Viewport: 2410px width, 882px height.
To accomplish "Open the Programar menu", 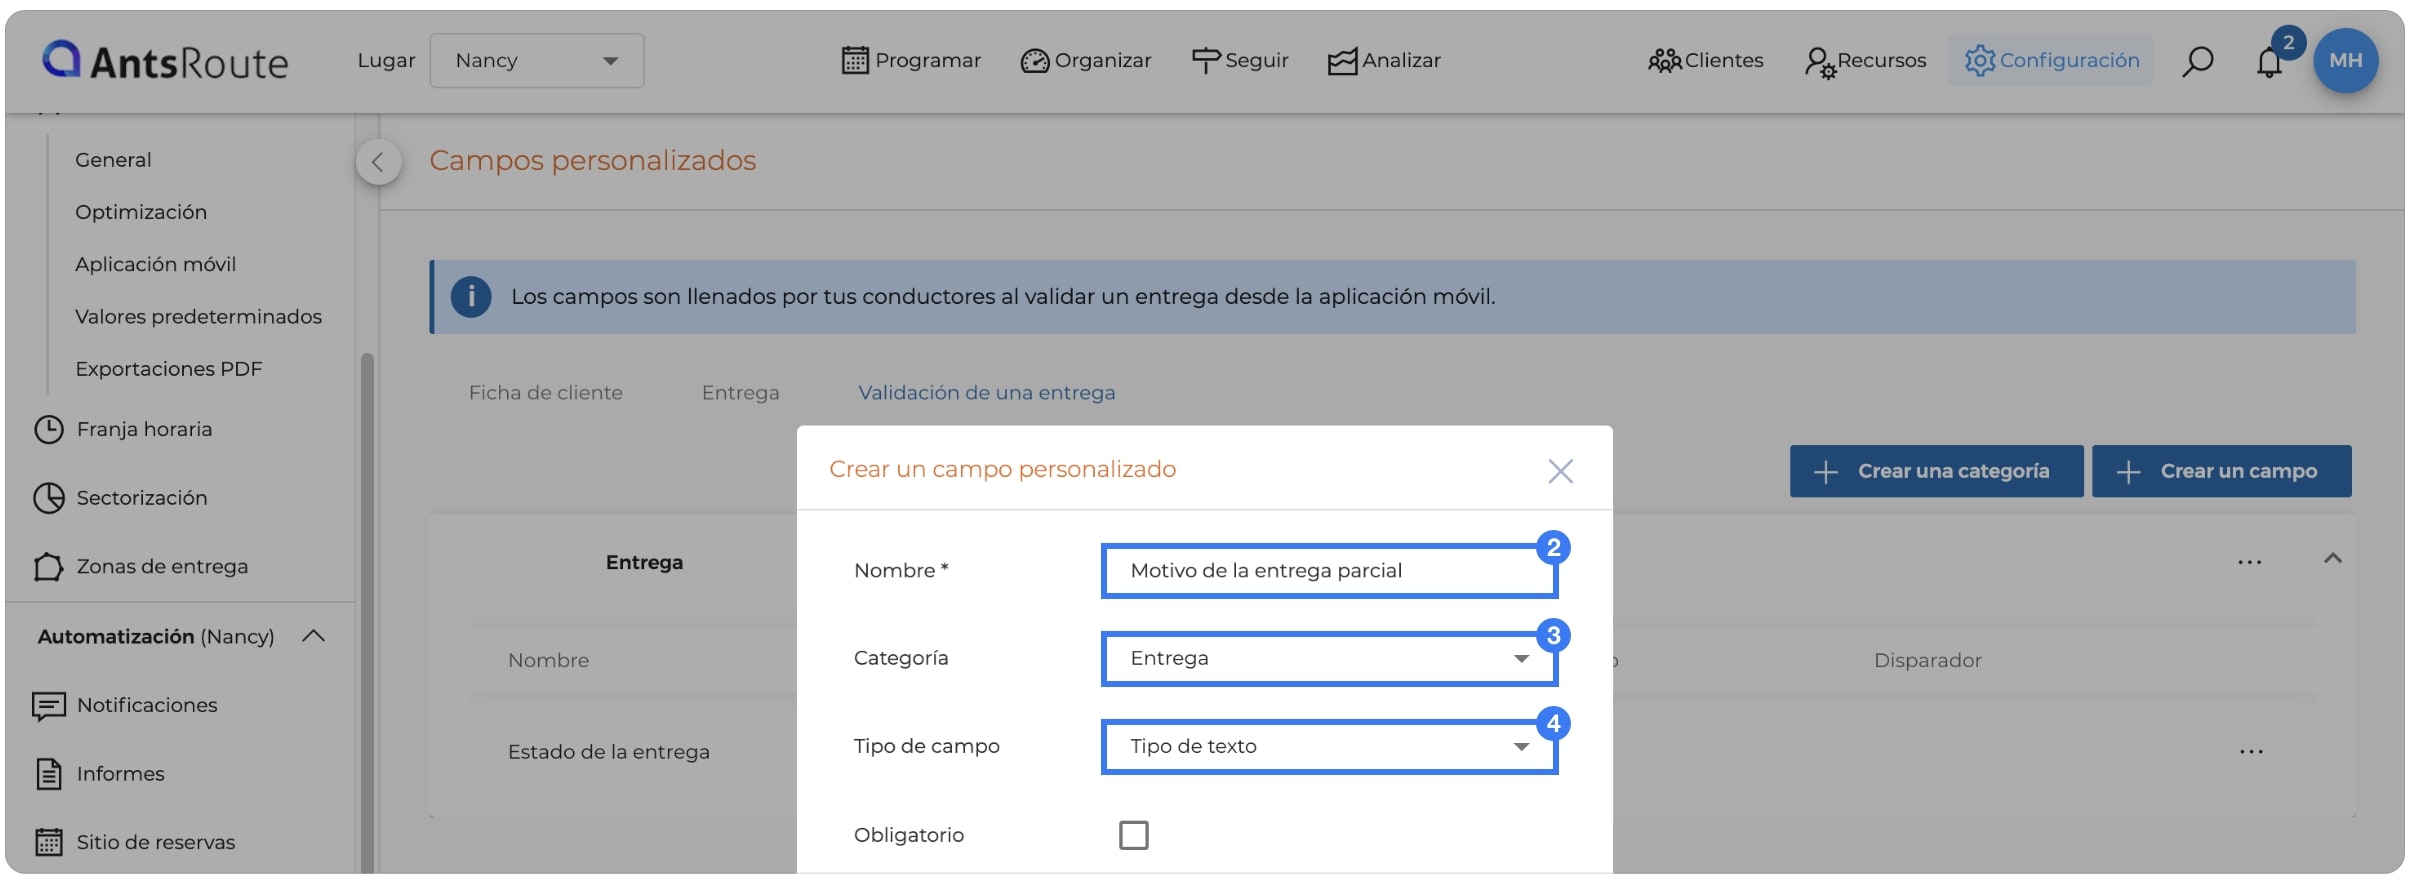I will [x=911, y=60].
